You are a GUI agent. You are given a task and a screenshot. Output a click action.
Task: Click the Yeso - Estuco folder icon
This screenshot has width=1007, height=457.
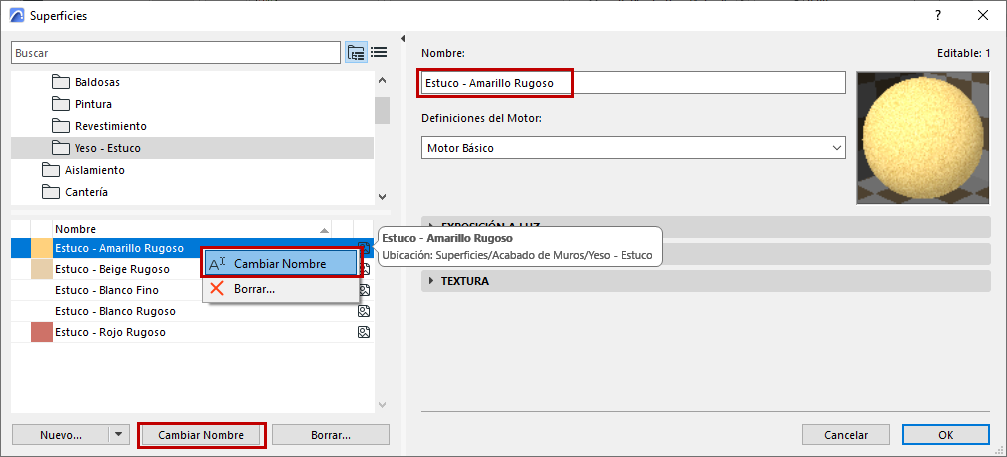point(60,148)
